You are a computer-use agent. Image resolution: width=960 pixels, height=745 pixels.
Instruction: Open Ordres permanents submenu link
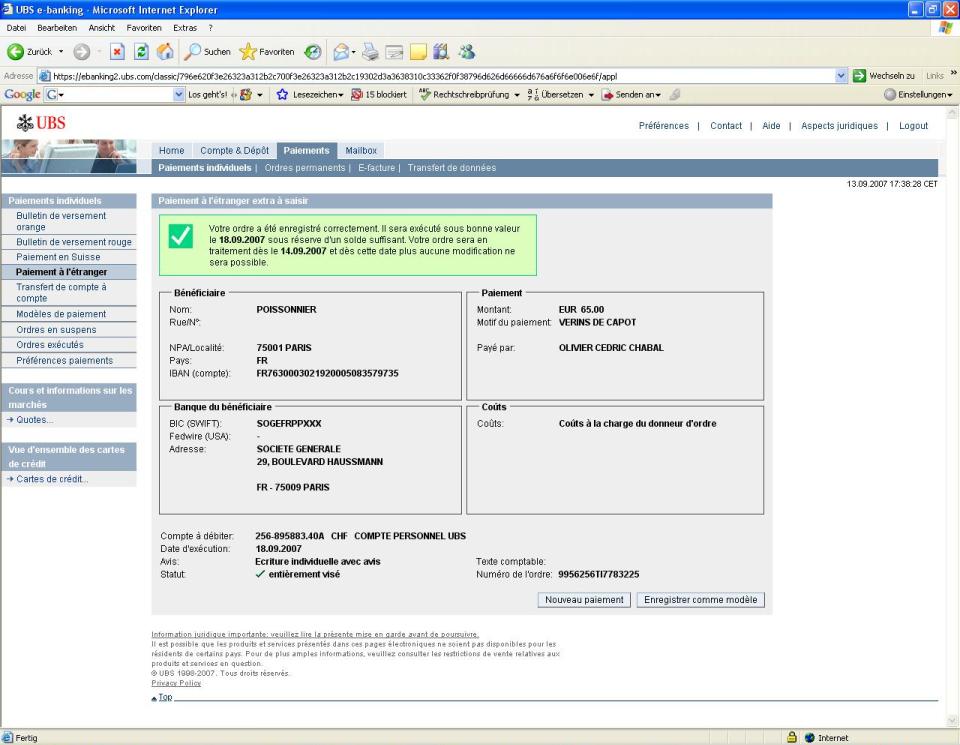click(x=304, y=168)
